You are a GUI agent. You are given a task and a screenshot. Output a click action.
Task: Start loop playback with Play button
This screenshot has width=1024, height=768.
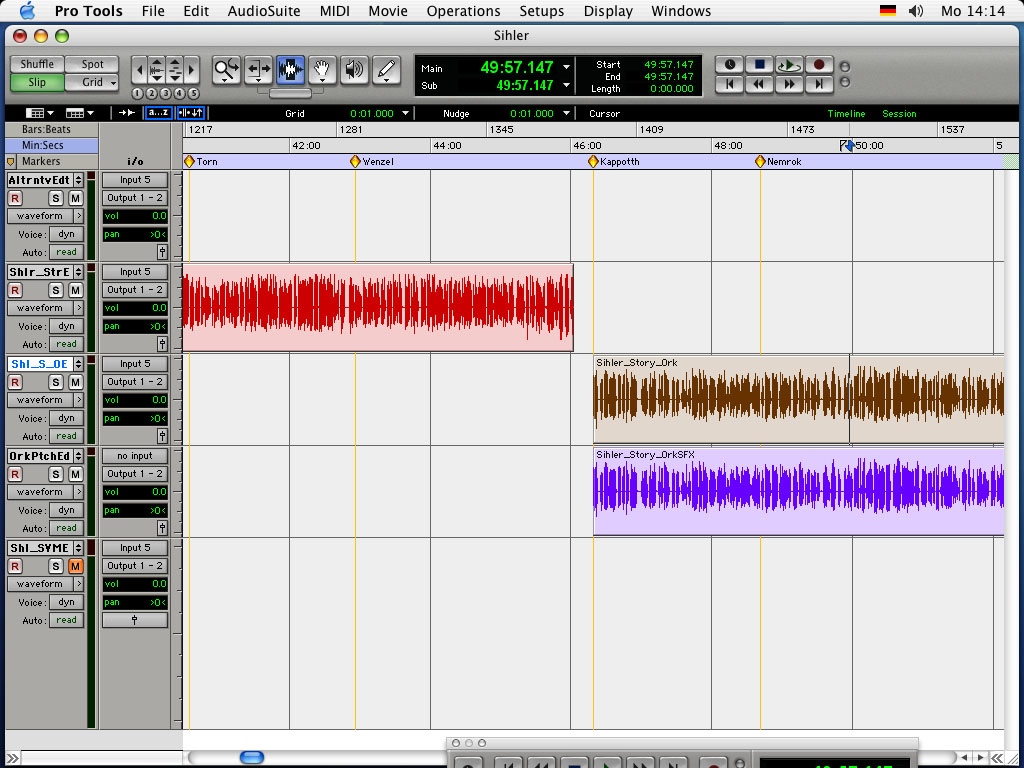point(789,65)
